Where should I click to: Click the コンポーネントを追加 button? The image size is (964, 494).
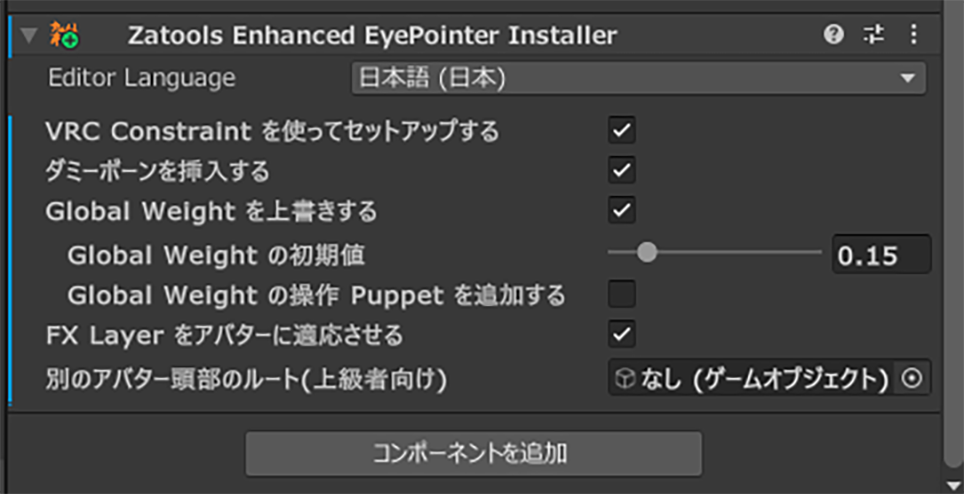[x=473, y=454]
